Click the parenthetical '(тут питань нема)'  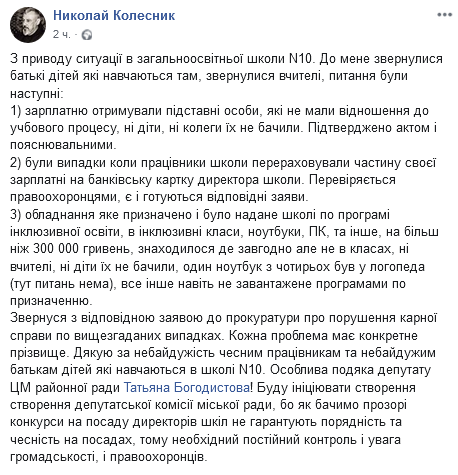tap(62, 284)
